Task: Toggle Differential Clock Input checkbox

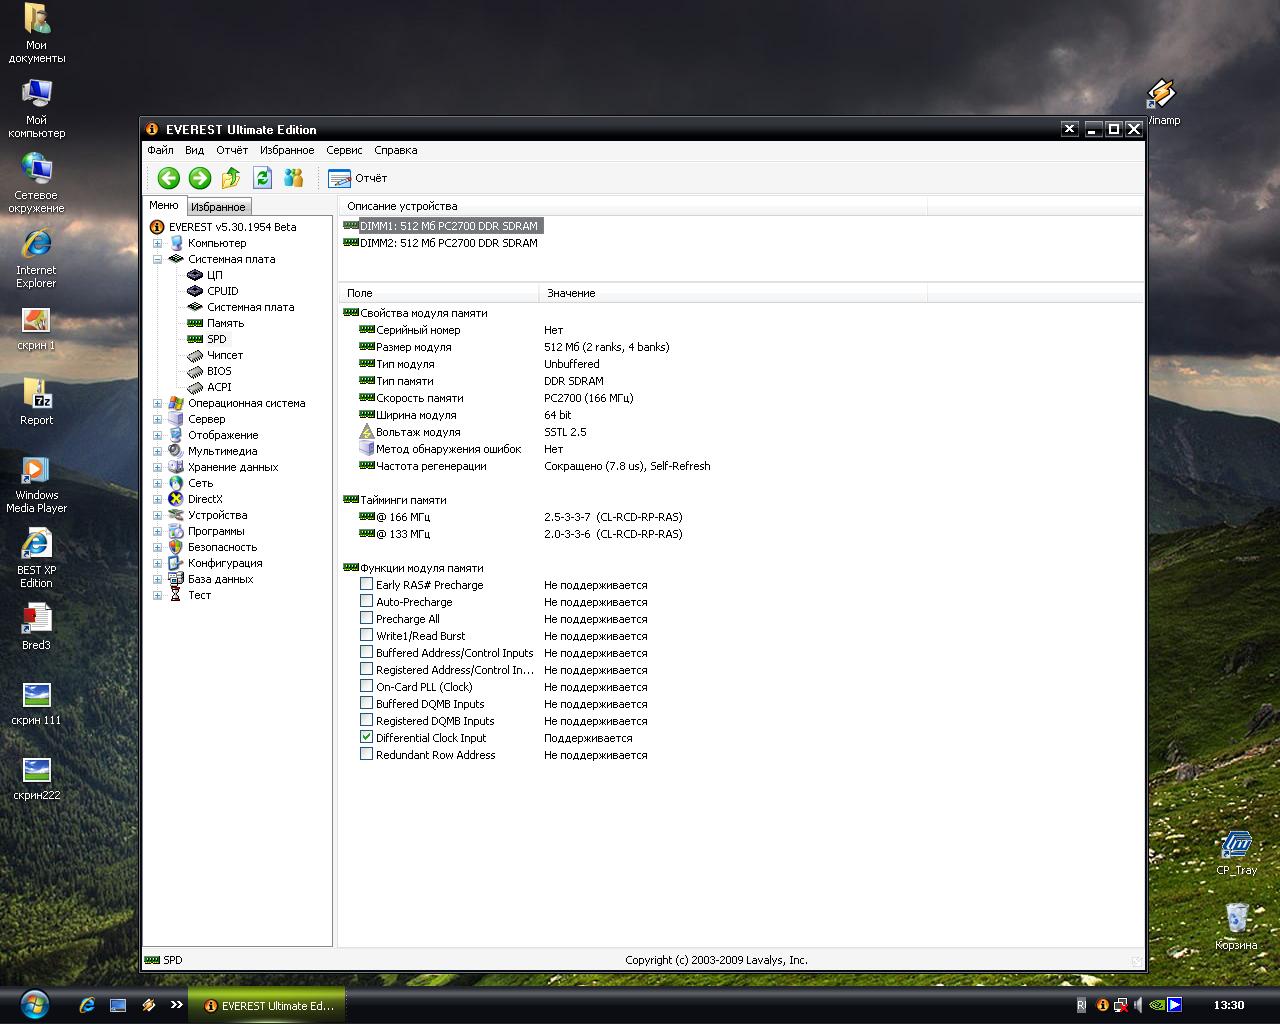Action: click(366, 737)
